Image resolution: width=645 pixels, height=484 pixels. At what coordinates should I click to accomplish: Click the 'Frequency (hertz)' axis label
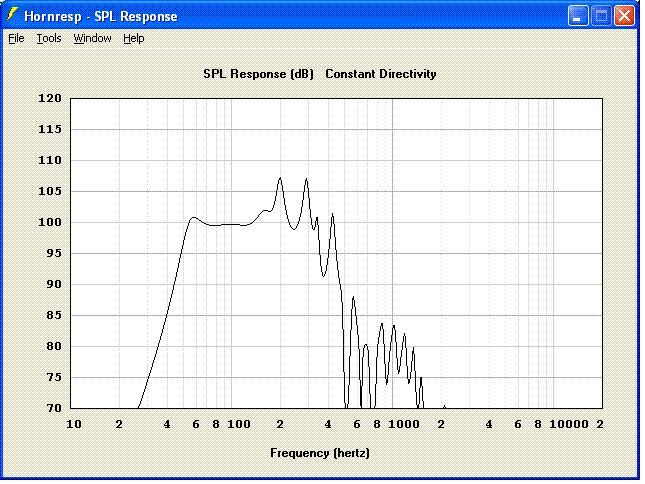click(x=320, y=453)
